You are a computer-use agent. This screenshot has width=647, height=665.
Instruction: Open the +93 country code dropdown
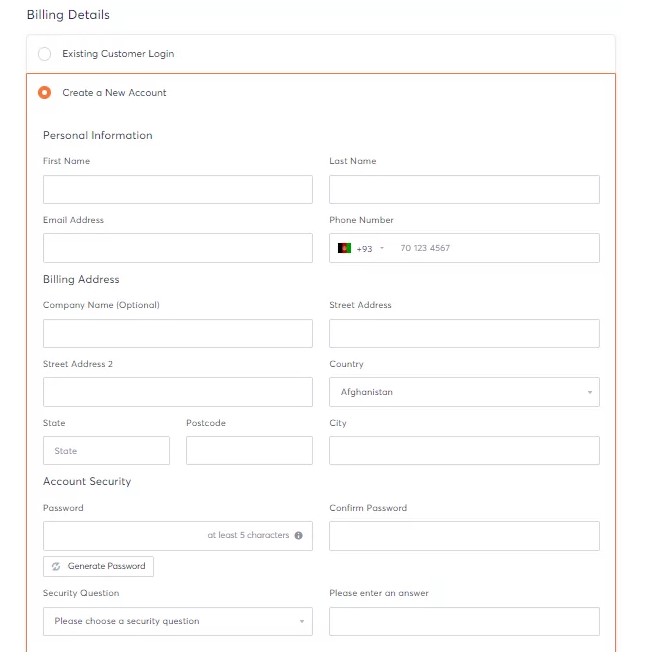point(370,249)
